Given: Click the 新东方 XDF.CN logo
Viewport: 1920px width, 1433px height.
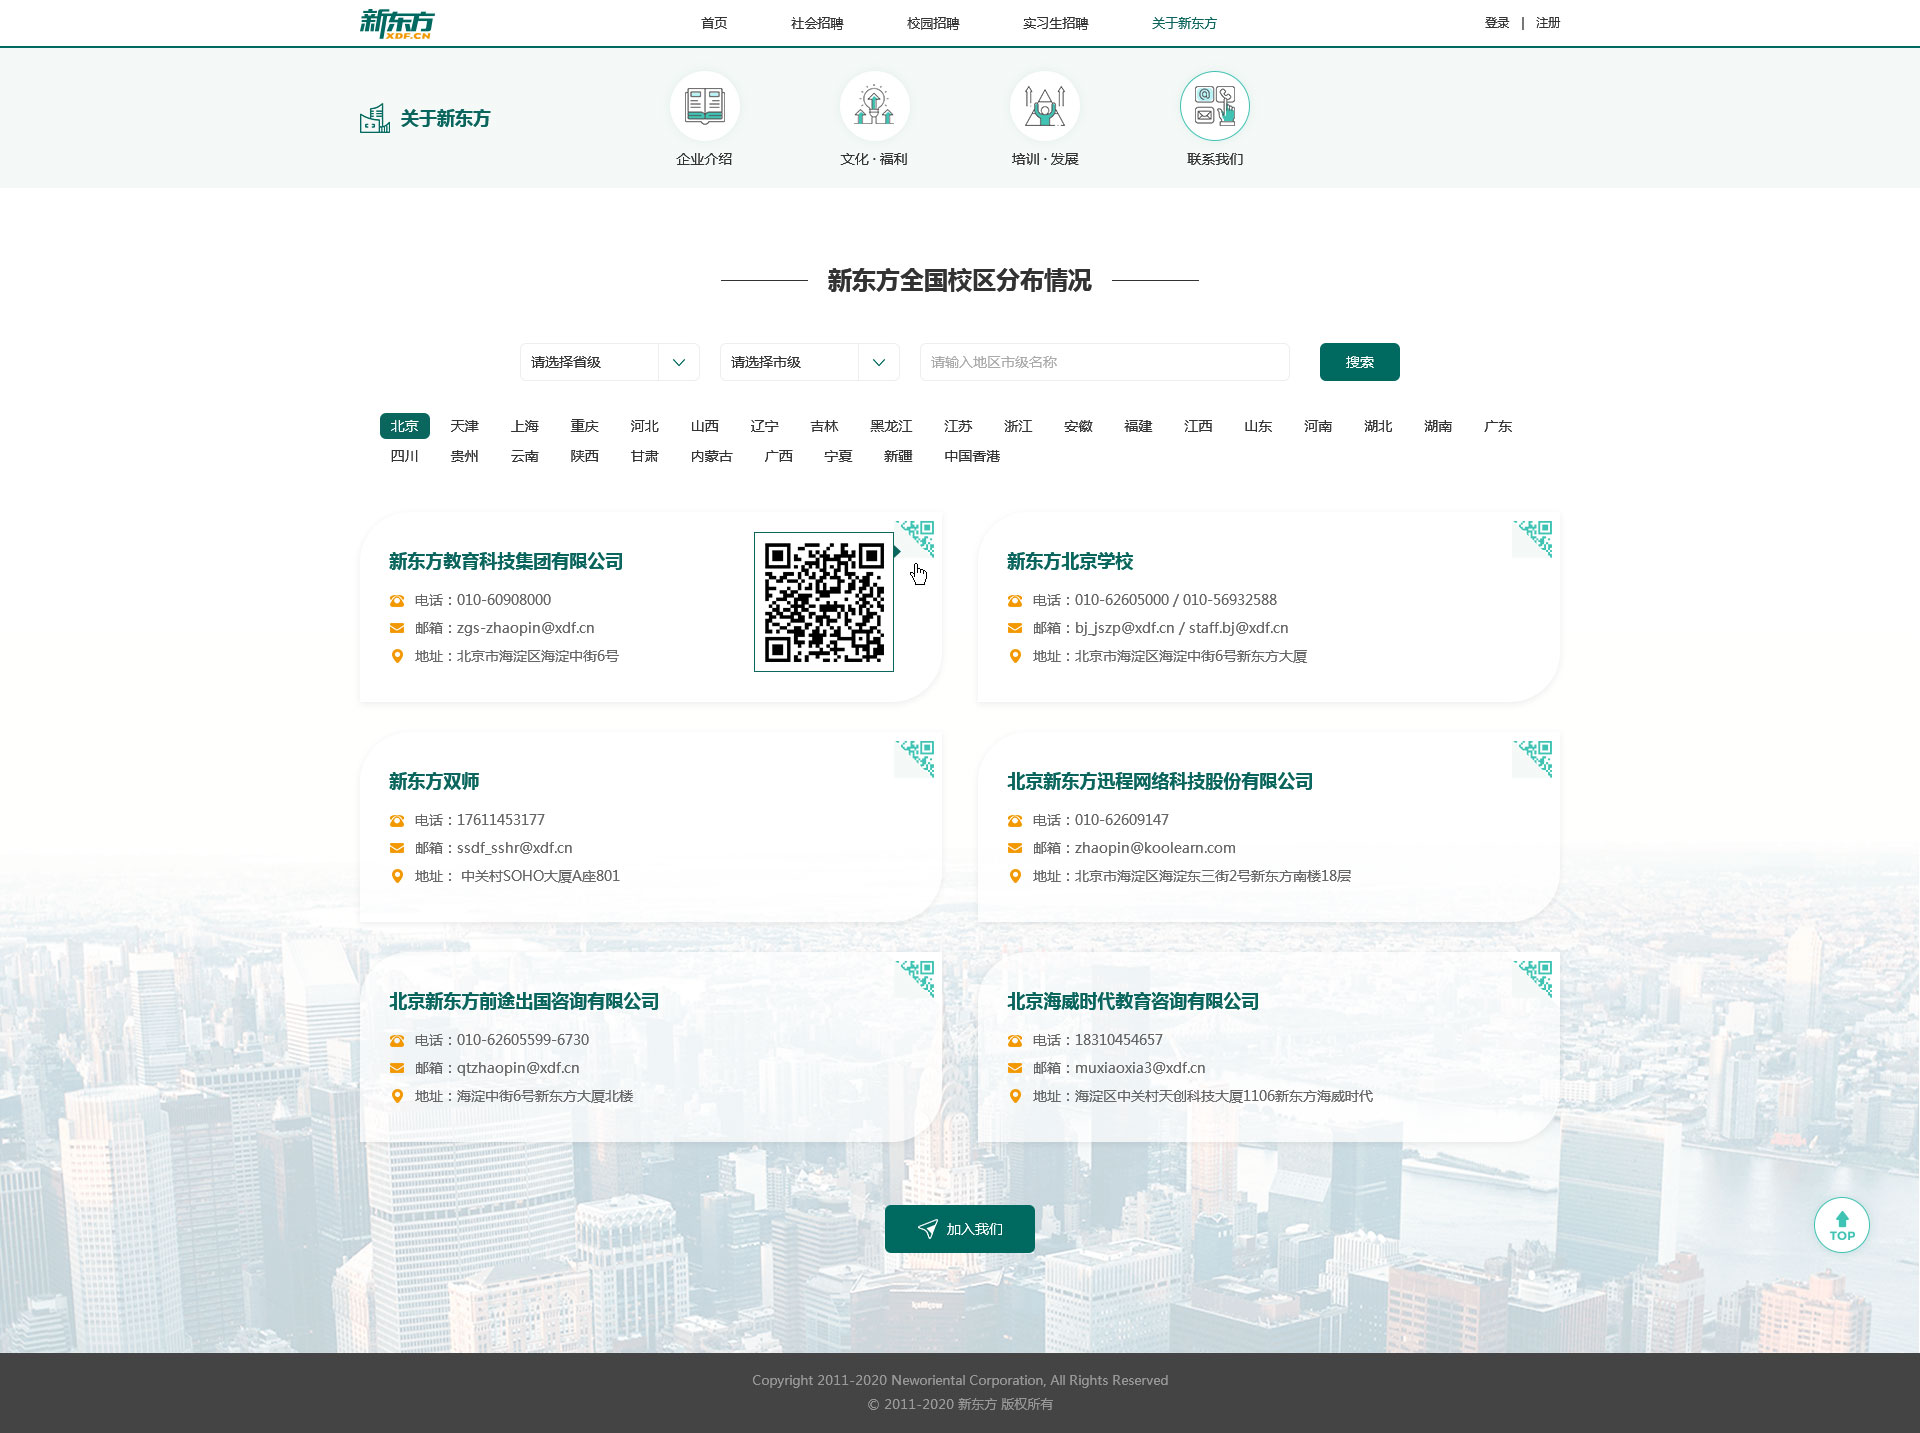Looking at the screenshot, I should (397, 22).
